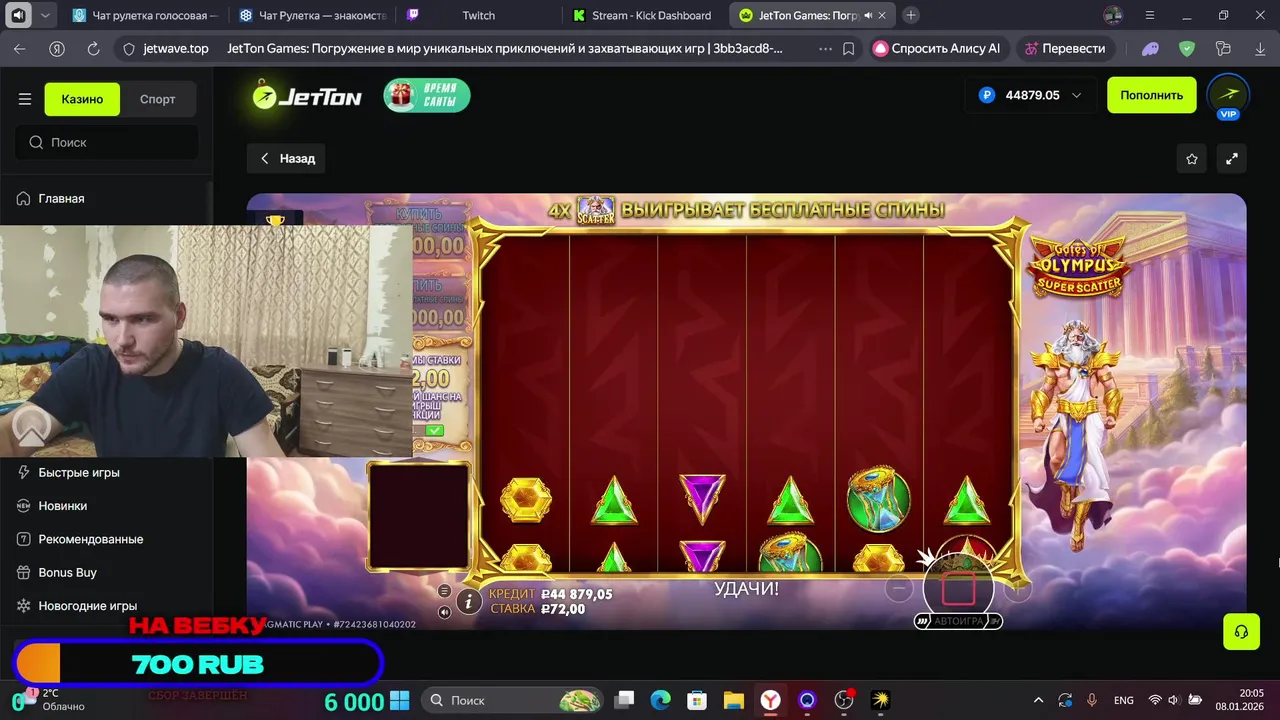Open the hamburger menu in JetTon sidebar
The width and height of the screenshot is (1280, 720).
click(25, 99)
